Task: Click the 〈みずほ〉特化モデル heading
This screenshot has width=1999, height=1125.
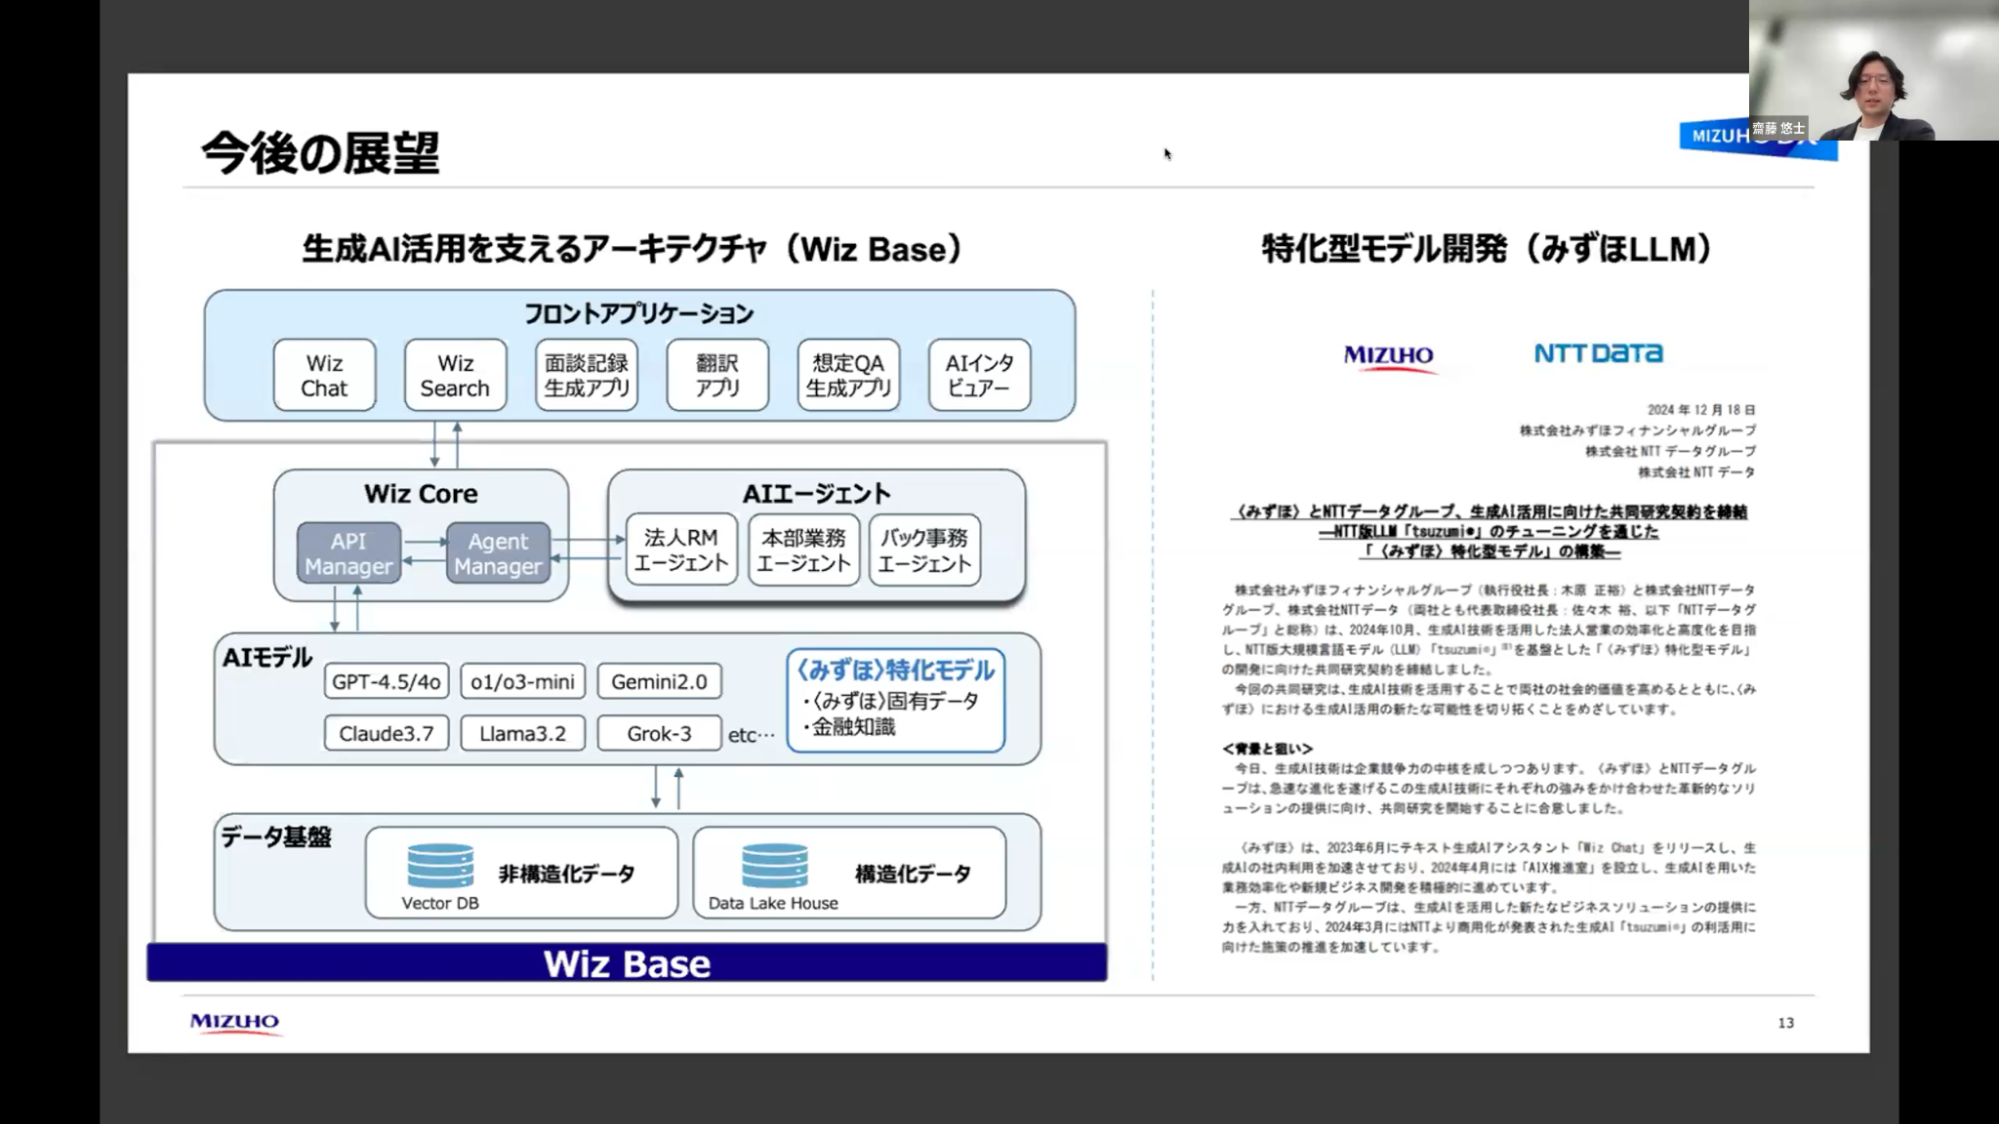Action: pos(895,670)
